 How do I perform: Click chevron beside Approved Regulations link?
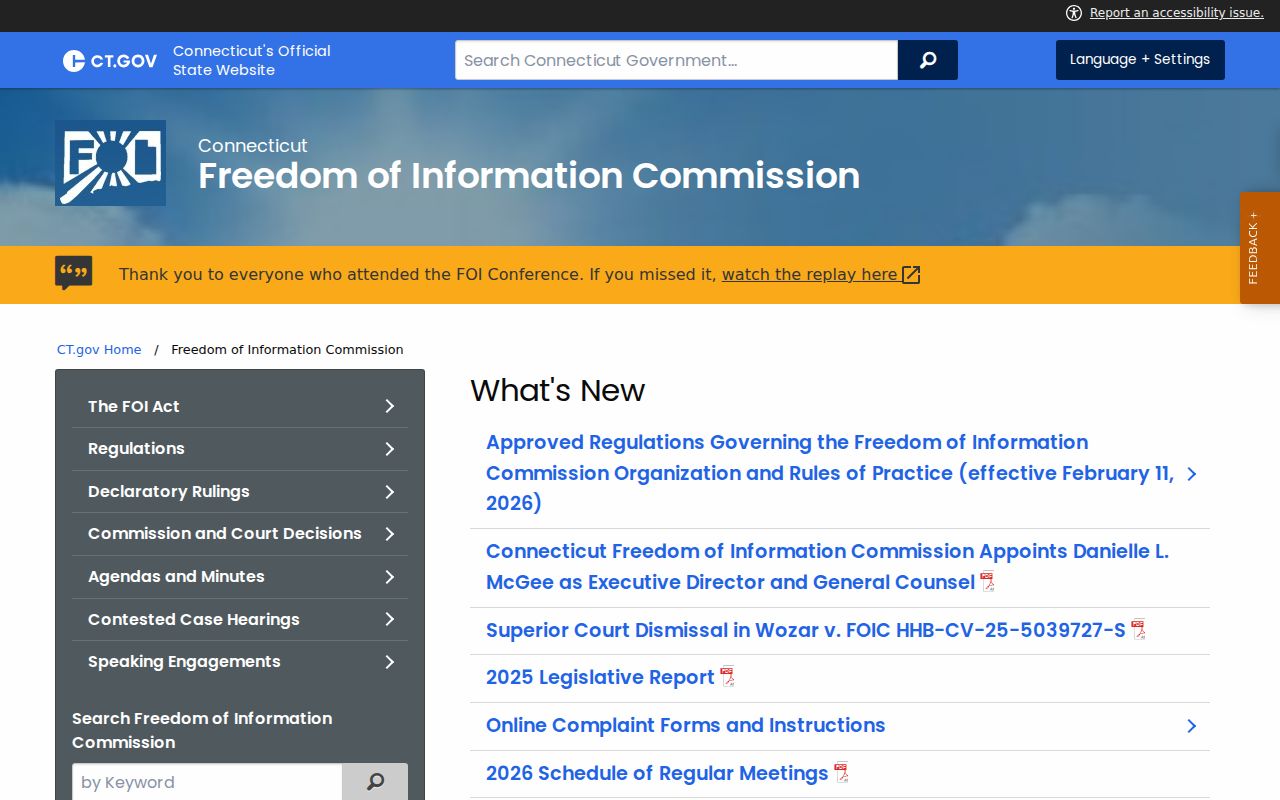pyautogui.click(x=1192, y=473)
